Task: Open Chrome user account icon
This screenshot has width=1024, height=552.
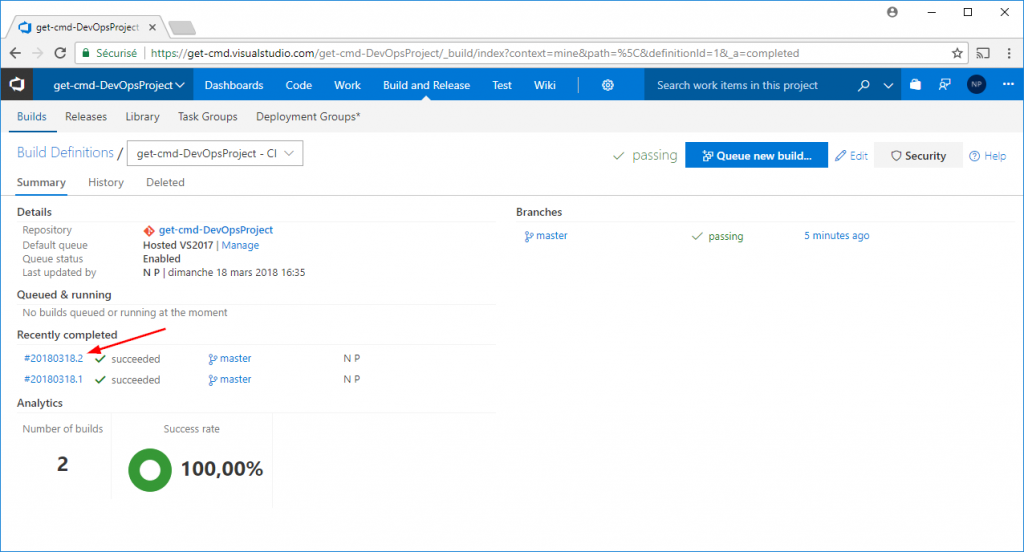Action: (892, 12)
